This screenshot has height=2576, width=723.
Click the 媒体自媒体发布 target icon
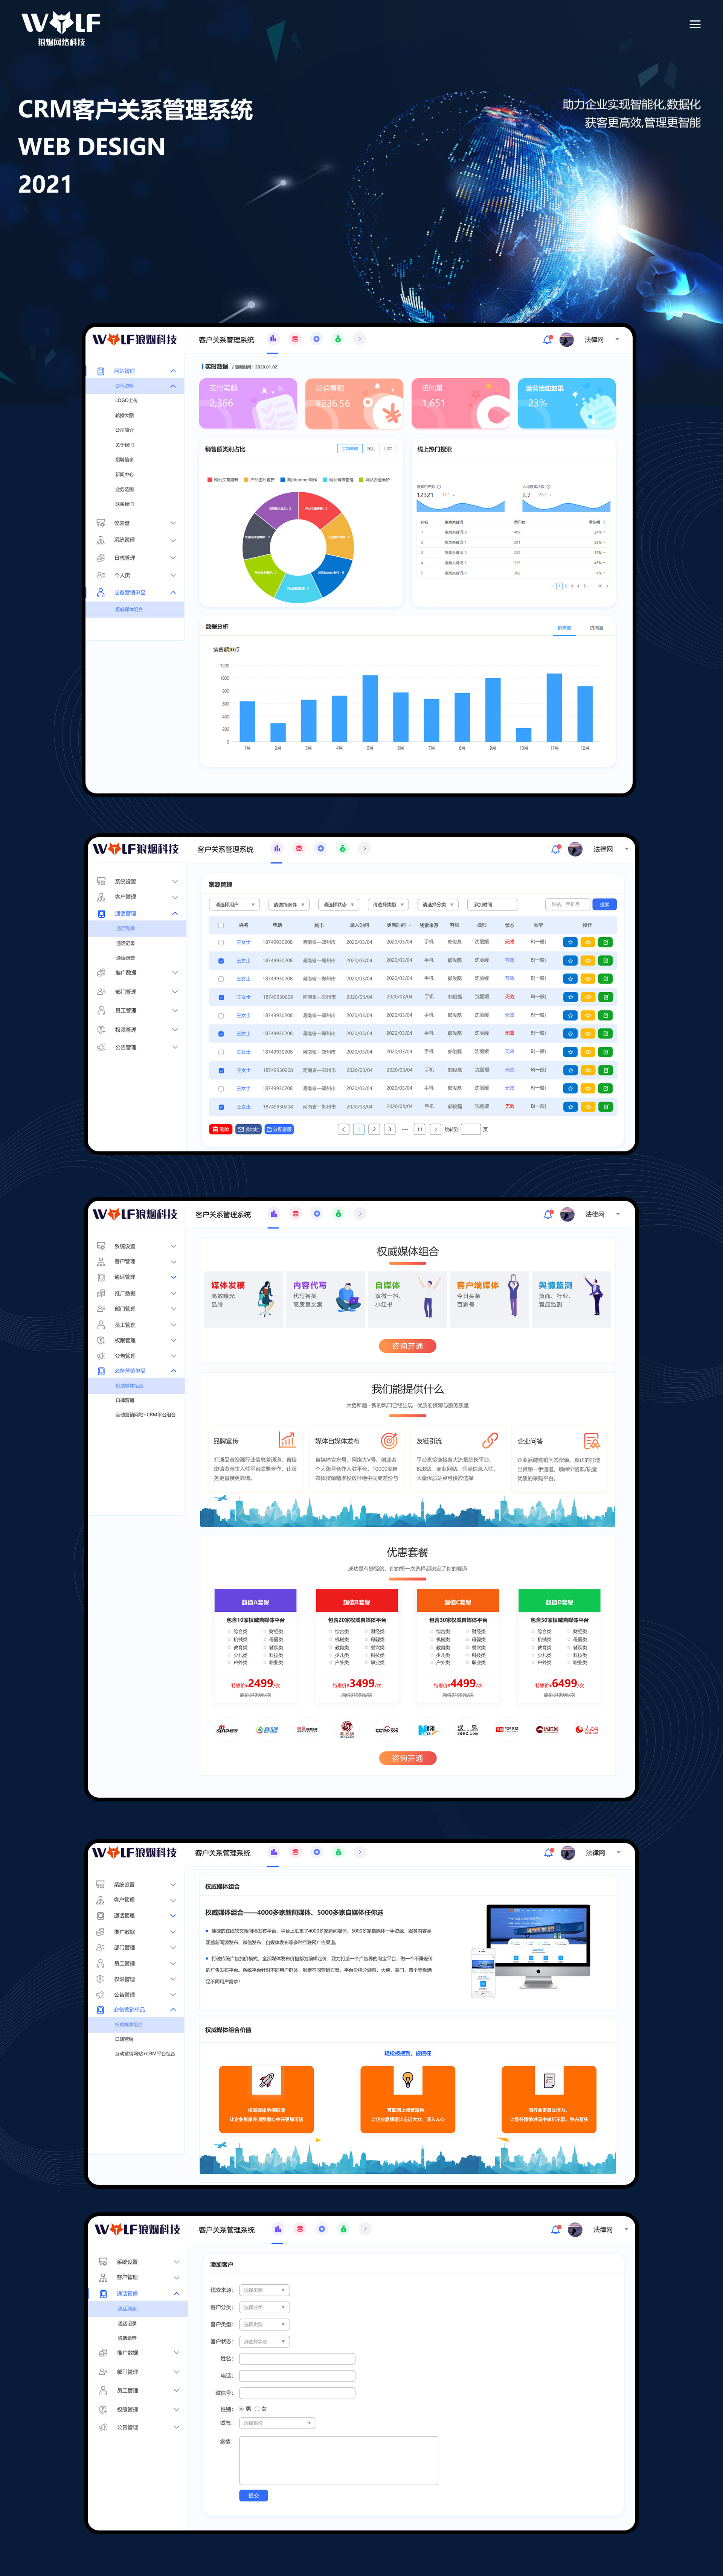coord(389,1440)
